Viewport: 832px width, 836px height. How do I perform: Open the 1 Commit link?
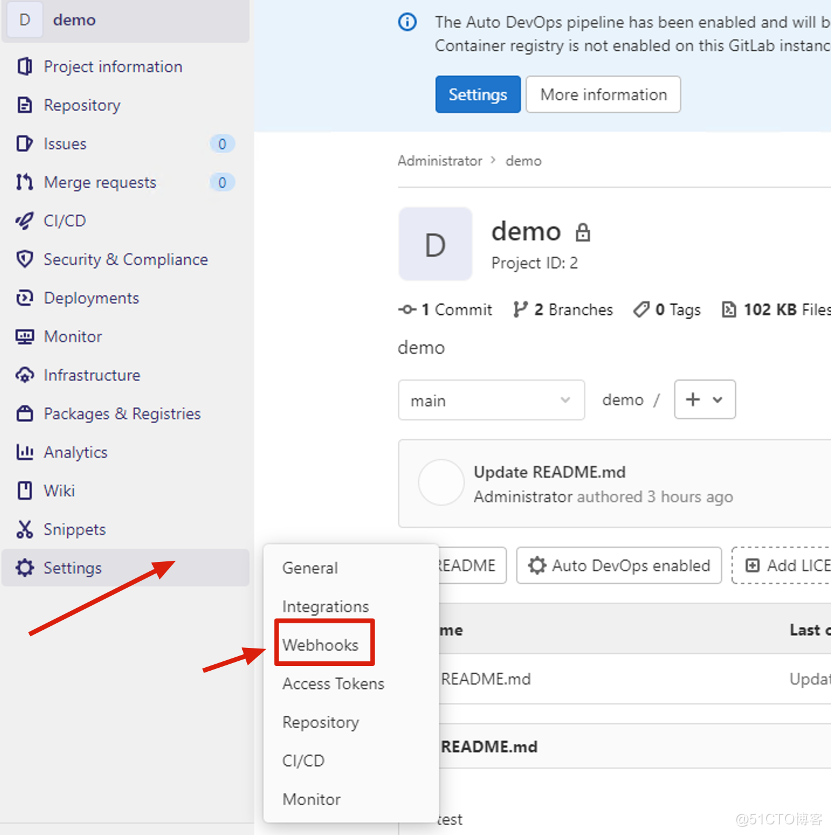[445, 309]
